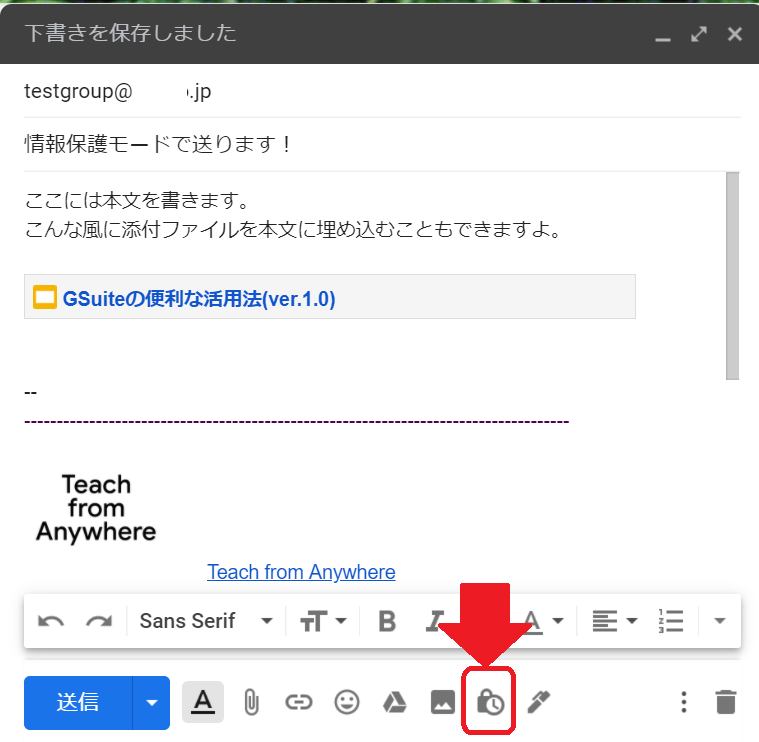Open the Teach from Anywhere link
759x742 pixels.
301,572
